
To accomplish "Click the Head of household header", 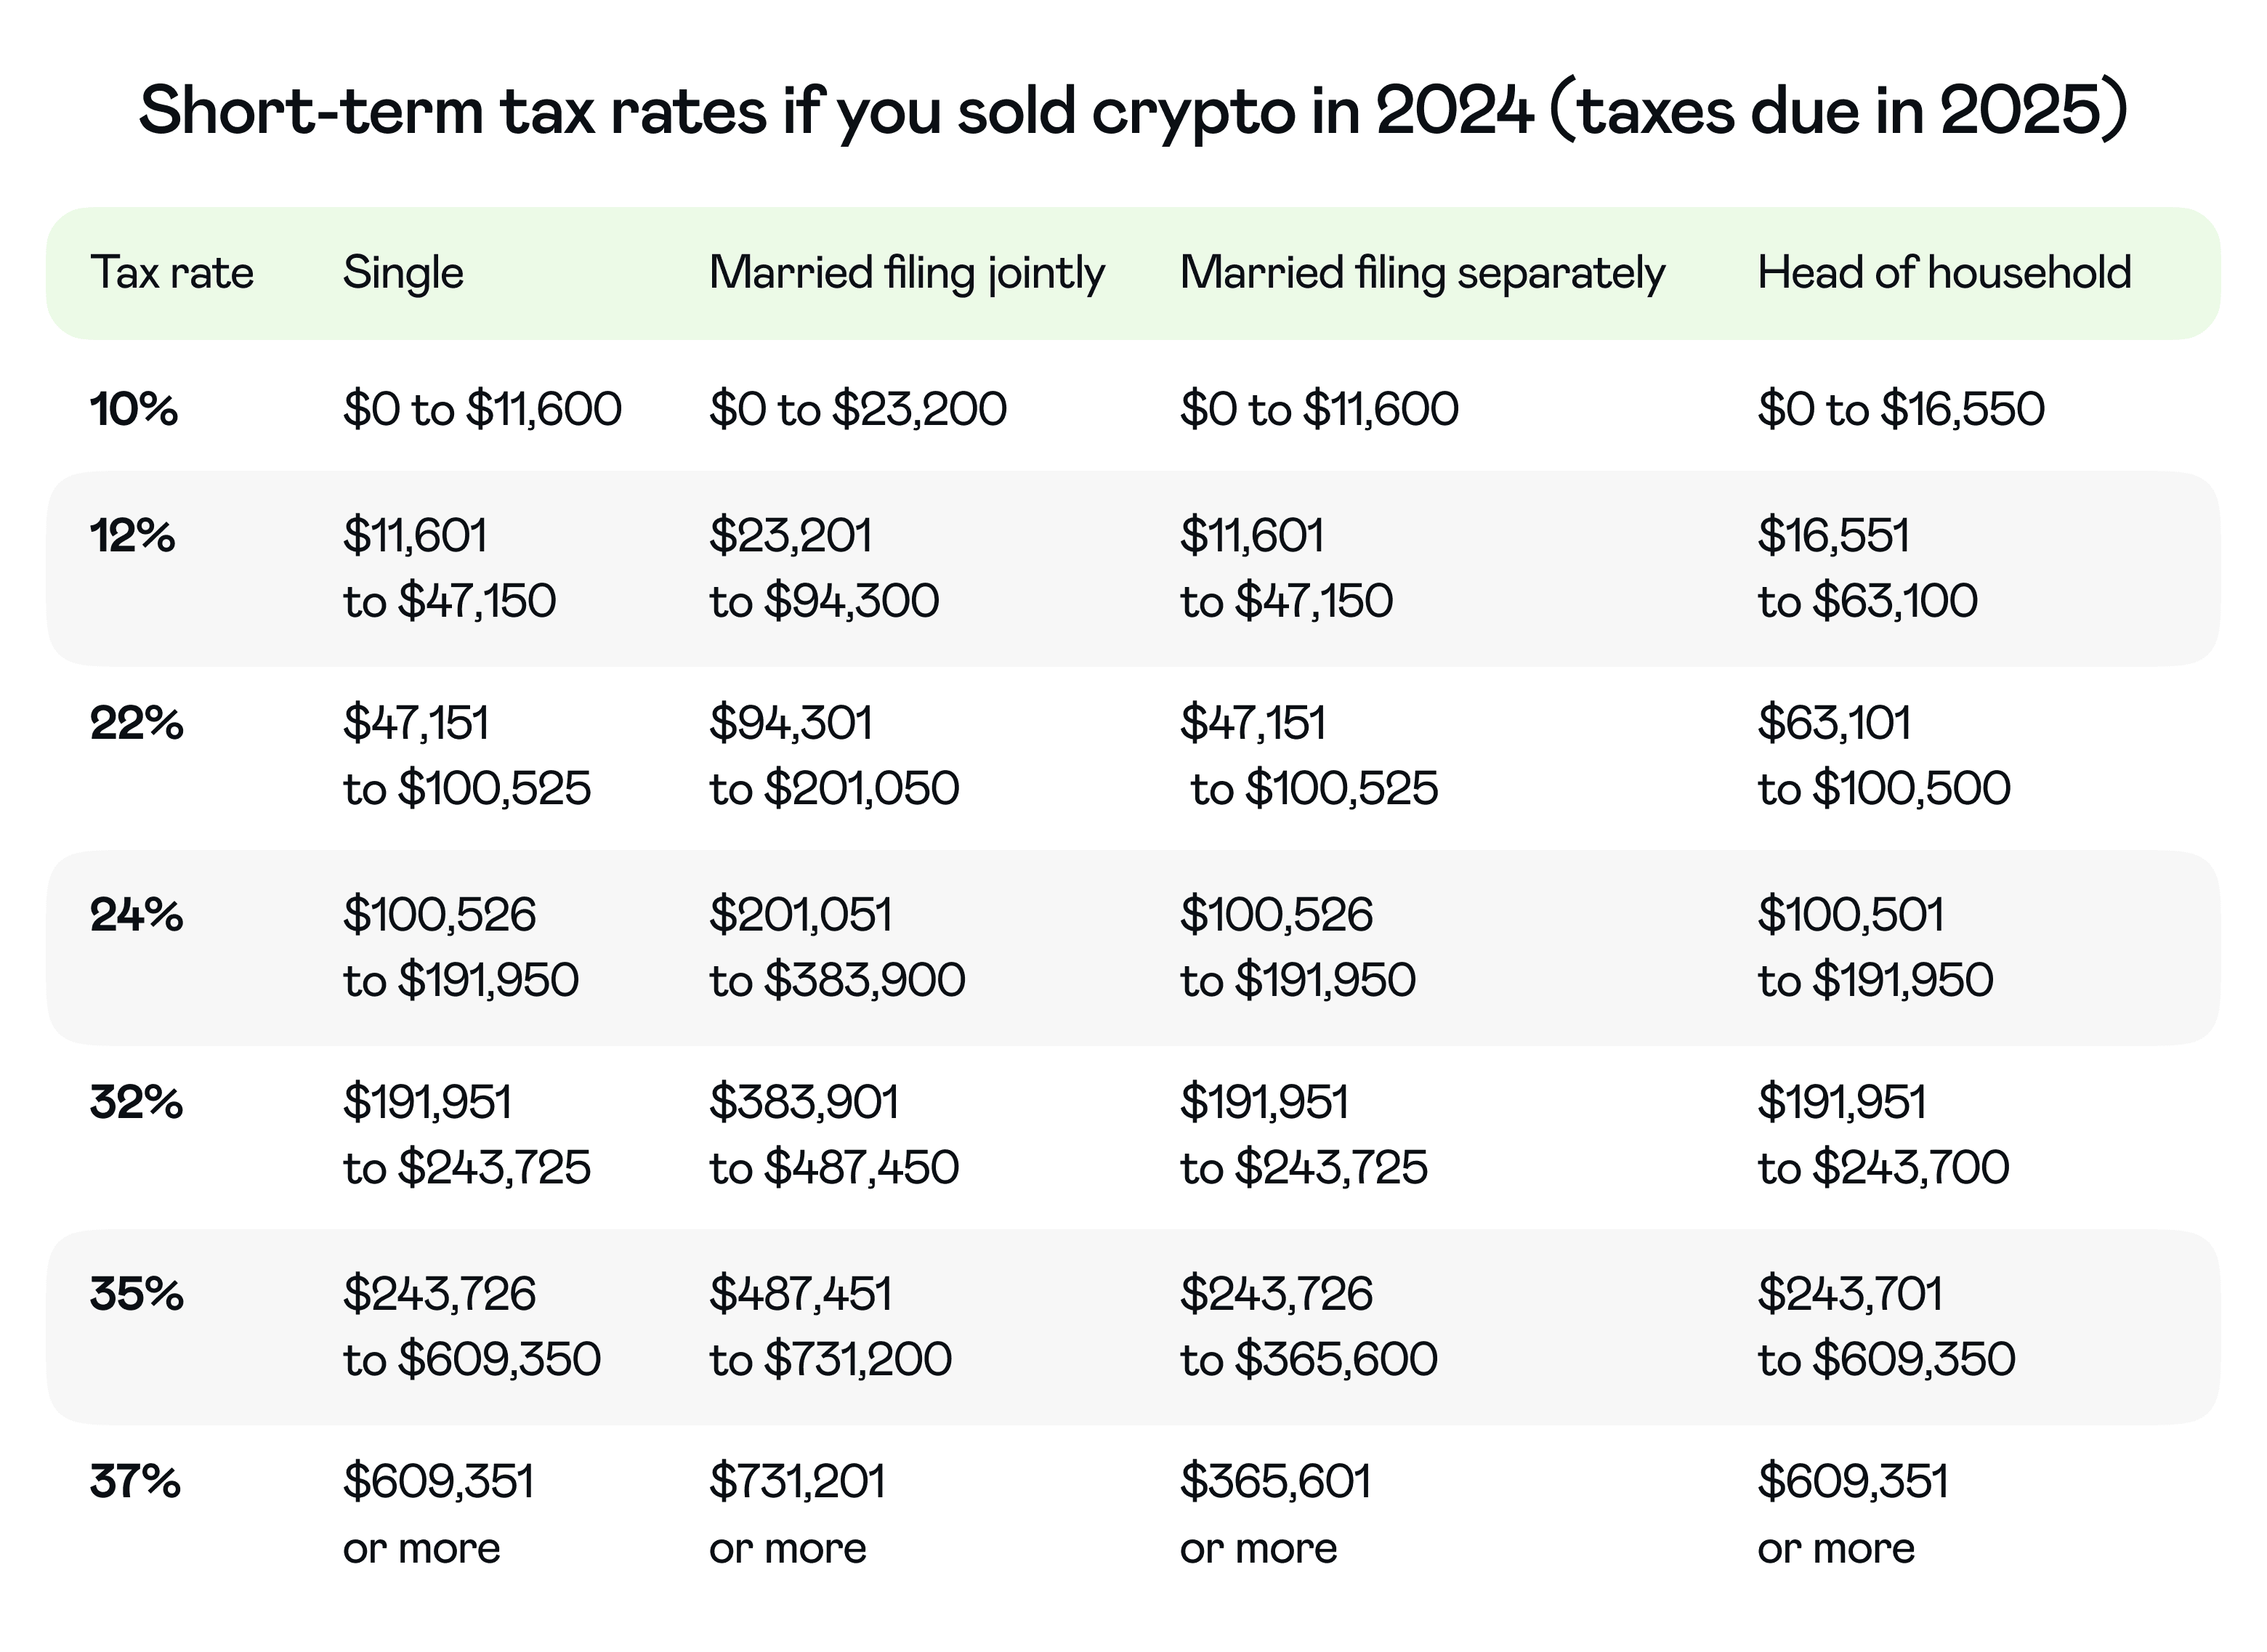I will 1943,273.
